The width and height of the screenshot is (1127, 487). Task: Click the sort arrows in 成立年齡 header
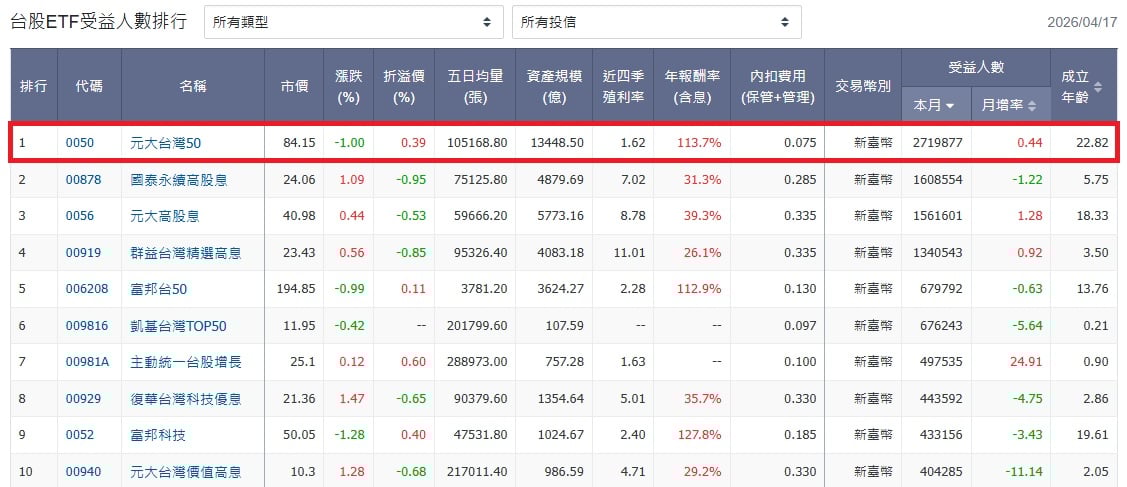click(1097, 87)
